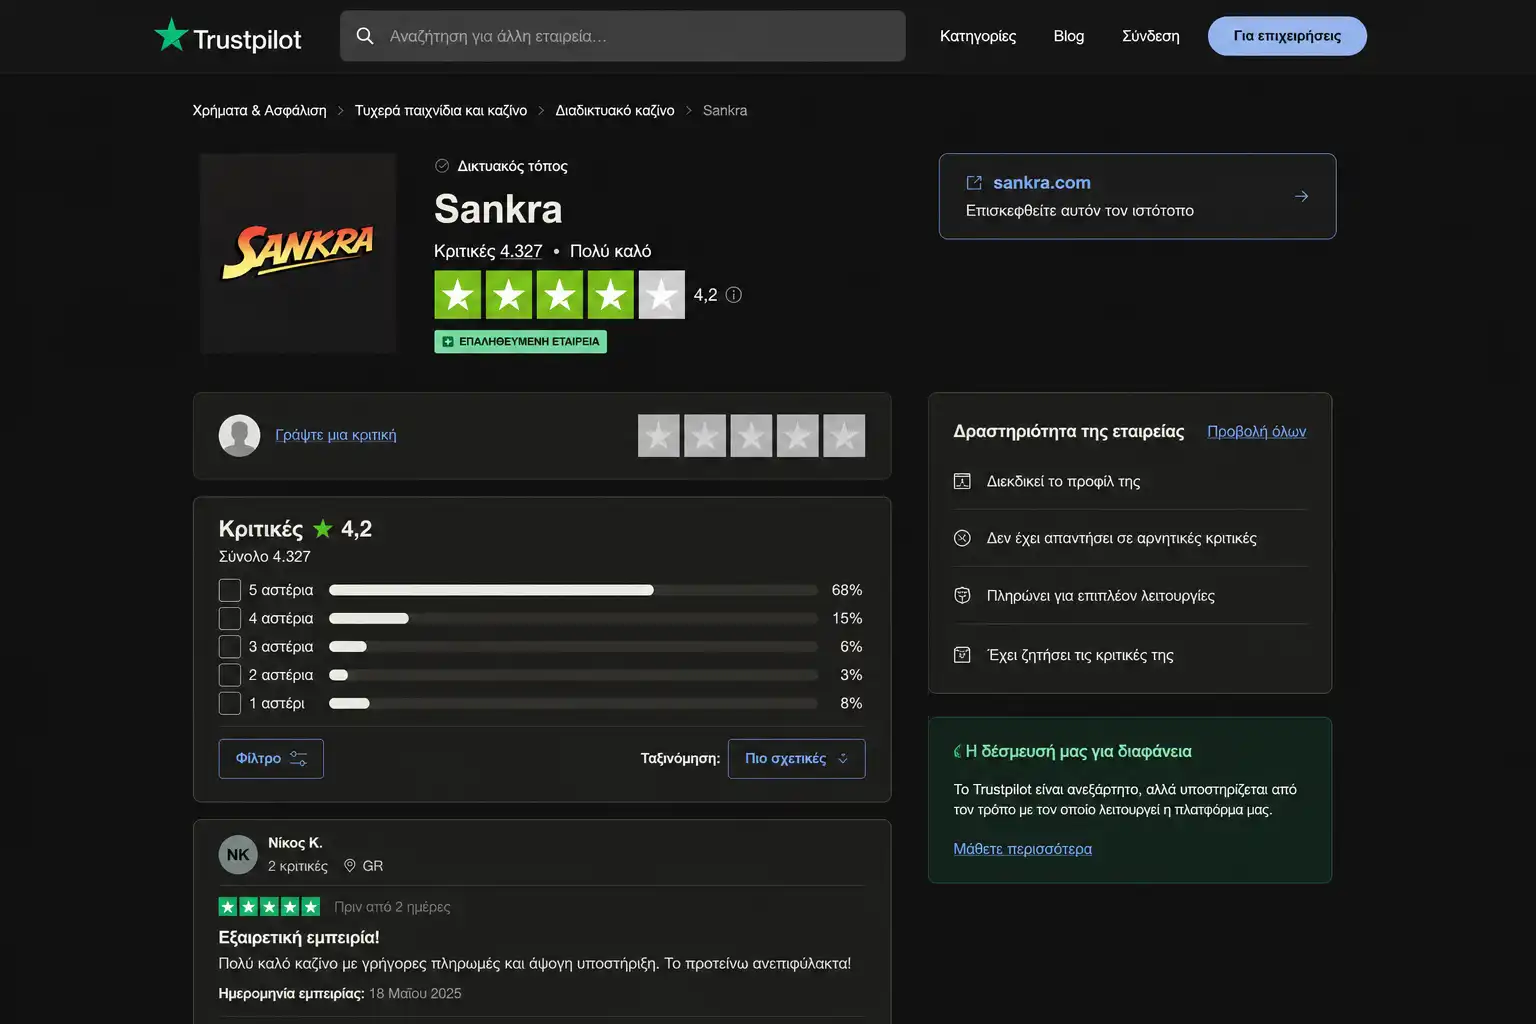Image resolution: width=1536 pixels, height=1024 pixels.
Task: Click reviewer name Νίκος K.
Action: [x=295, y=843]
